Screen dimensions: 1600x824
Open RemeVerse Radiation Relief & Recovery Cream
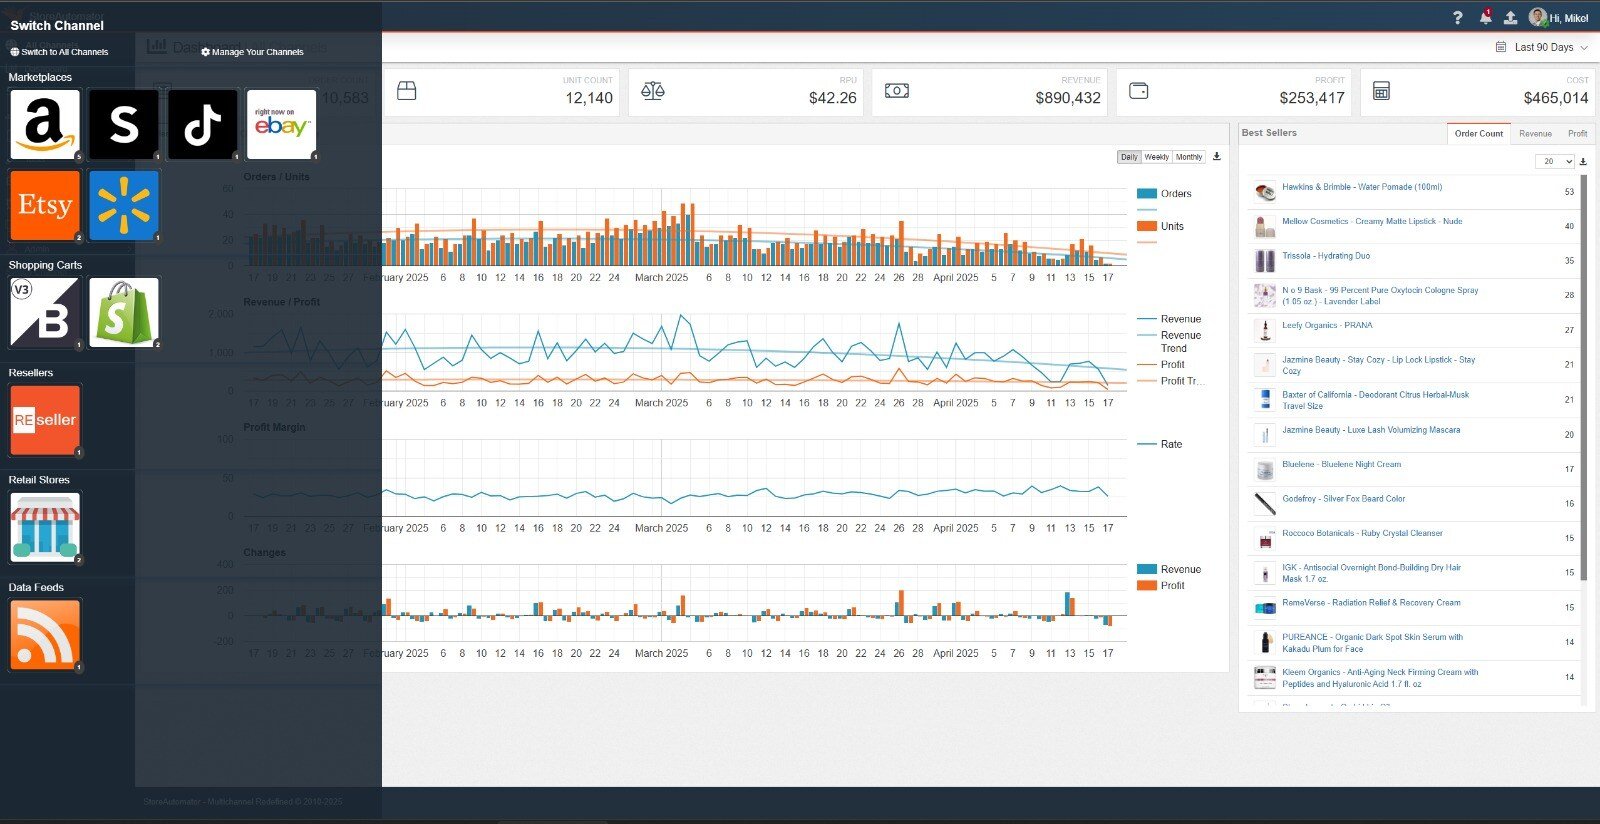tap(1371, 602)
